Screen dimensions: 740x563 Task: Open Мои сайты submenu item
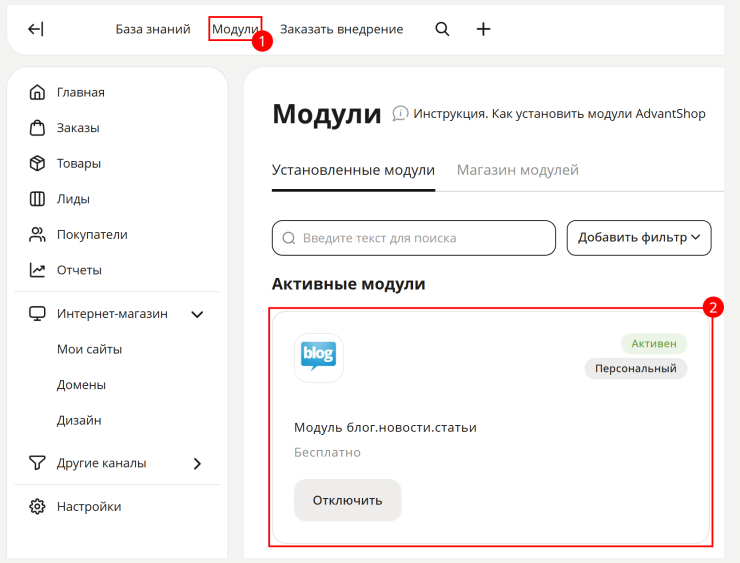click(89, 349)
